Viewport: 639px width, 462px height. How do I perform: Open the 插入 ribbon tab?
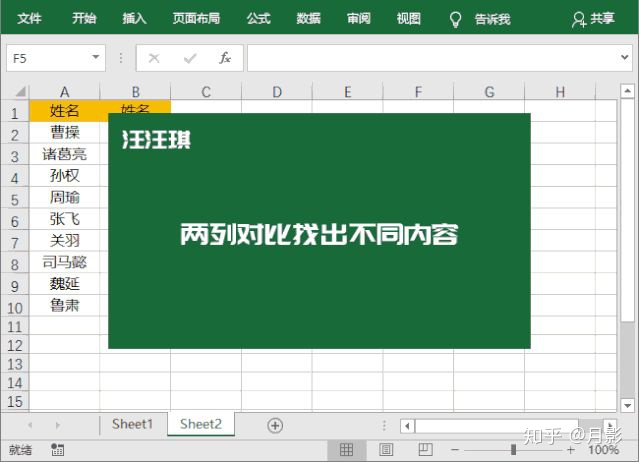[134, 18]
